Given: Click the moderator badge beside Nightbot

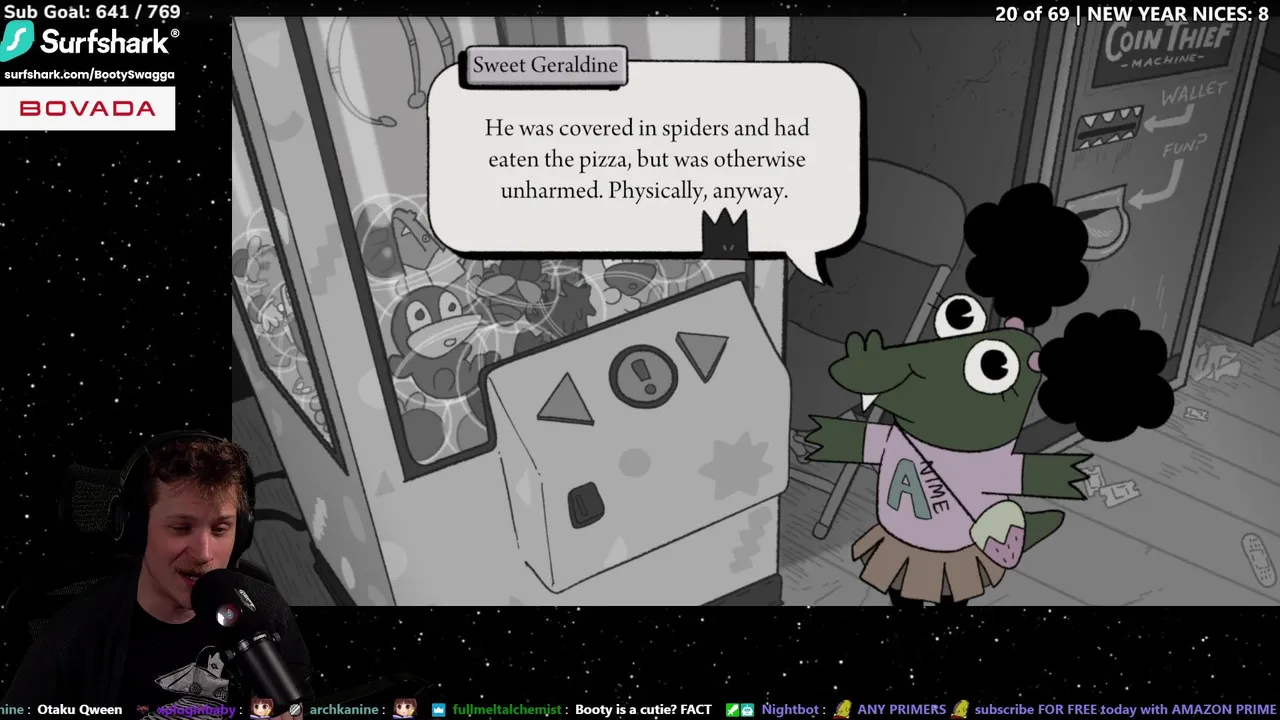Looking at the screenshot, I should (x=732, y=710).
